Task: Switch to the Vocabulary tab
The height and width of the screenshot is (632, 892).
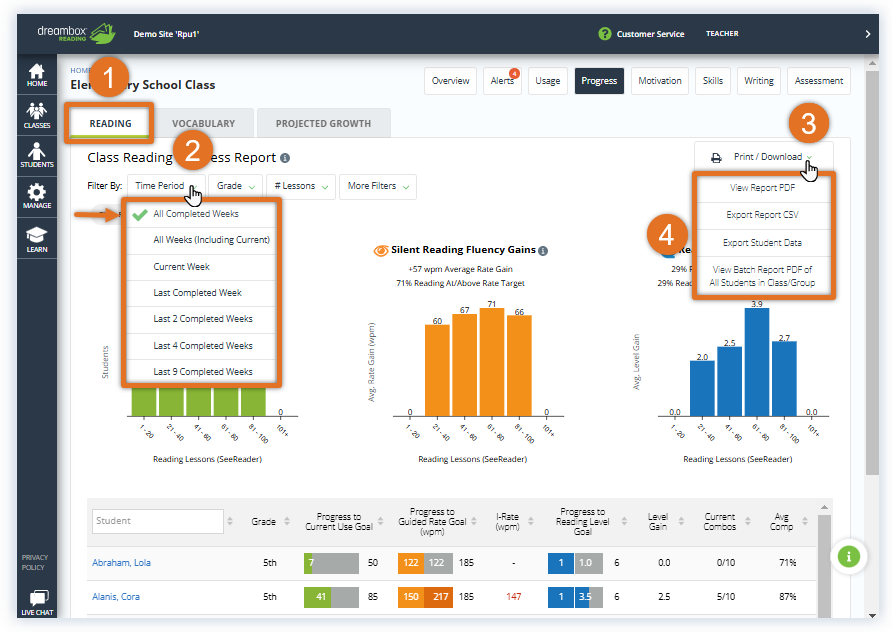Action: click(x=204, y=123)
